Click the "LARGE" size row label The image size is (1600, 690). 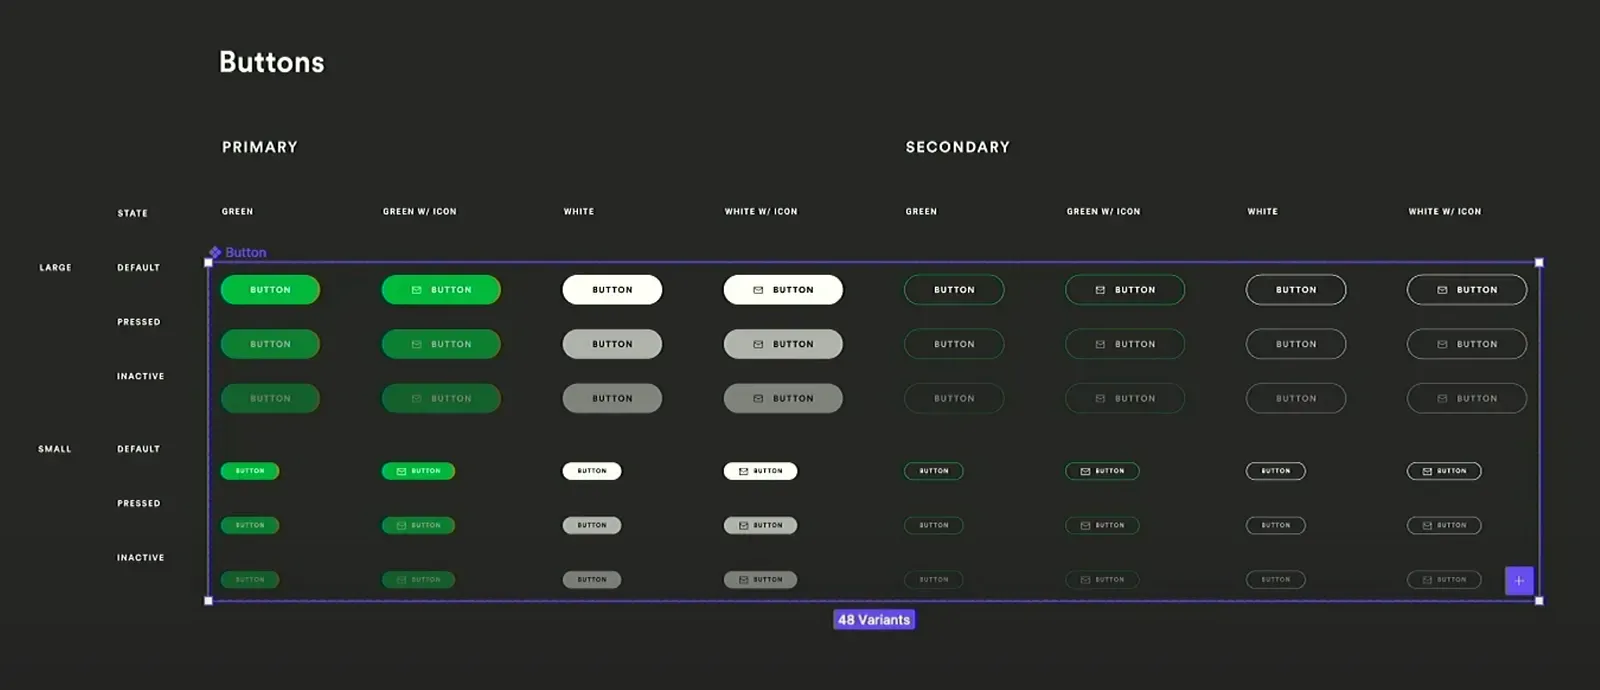[x=55, y=268]
